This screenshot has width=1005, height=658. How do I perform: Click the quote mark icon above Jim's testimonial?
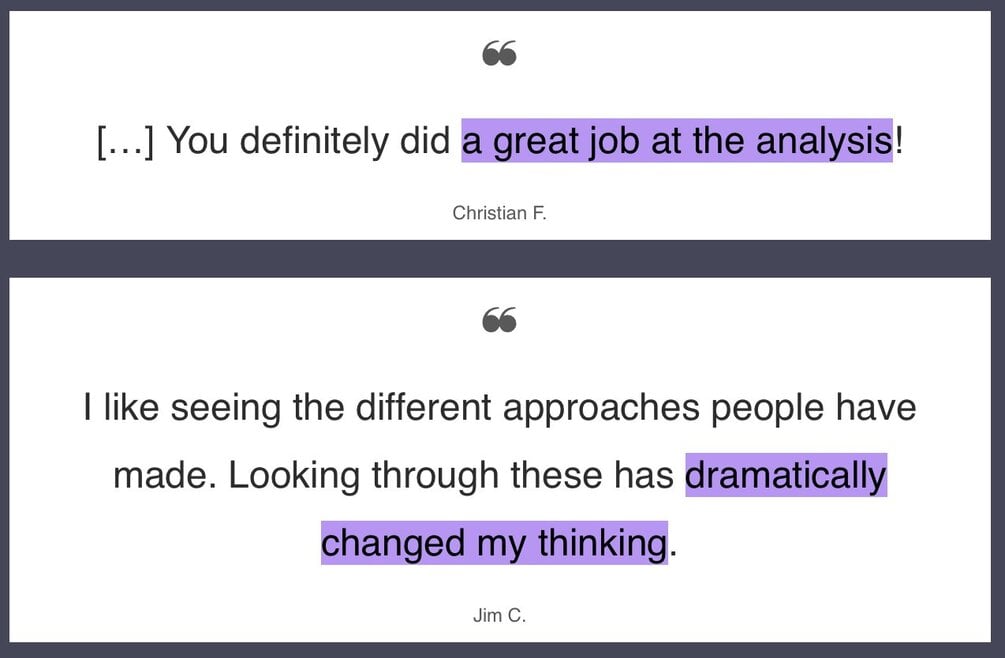pos(499,320)
